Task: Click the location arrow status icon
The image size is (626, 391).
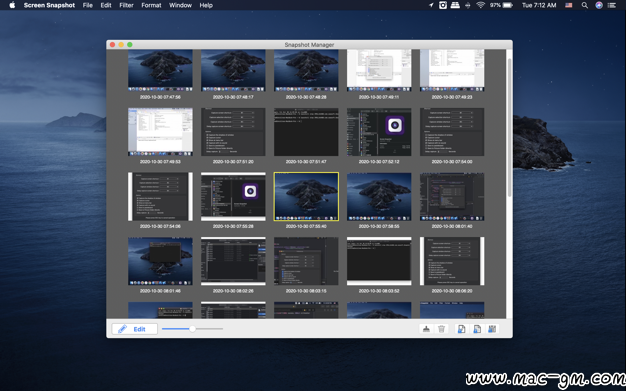Action: pyautogui.click(x=431, y=5)
